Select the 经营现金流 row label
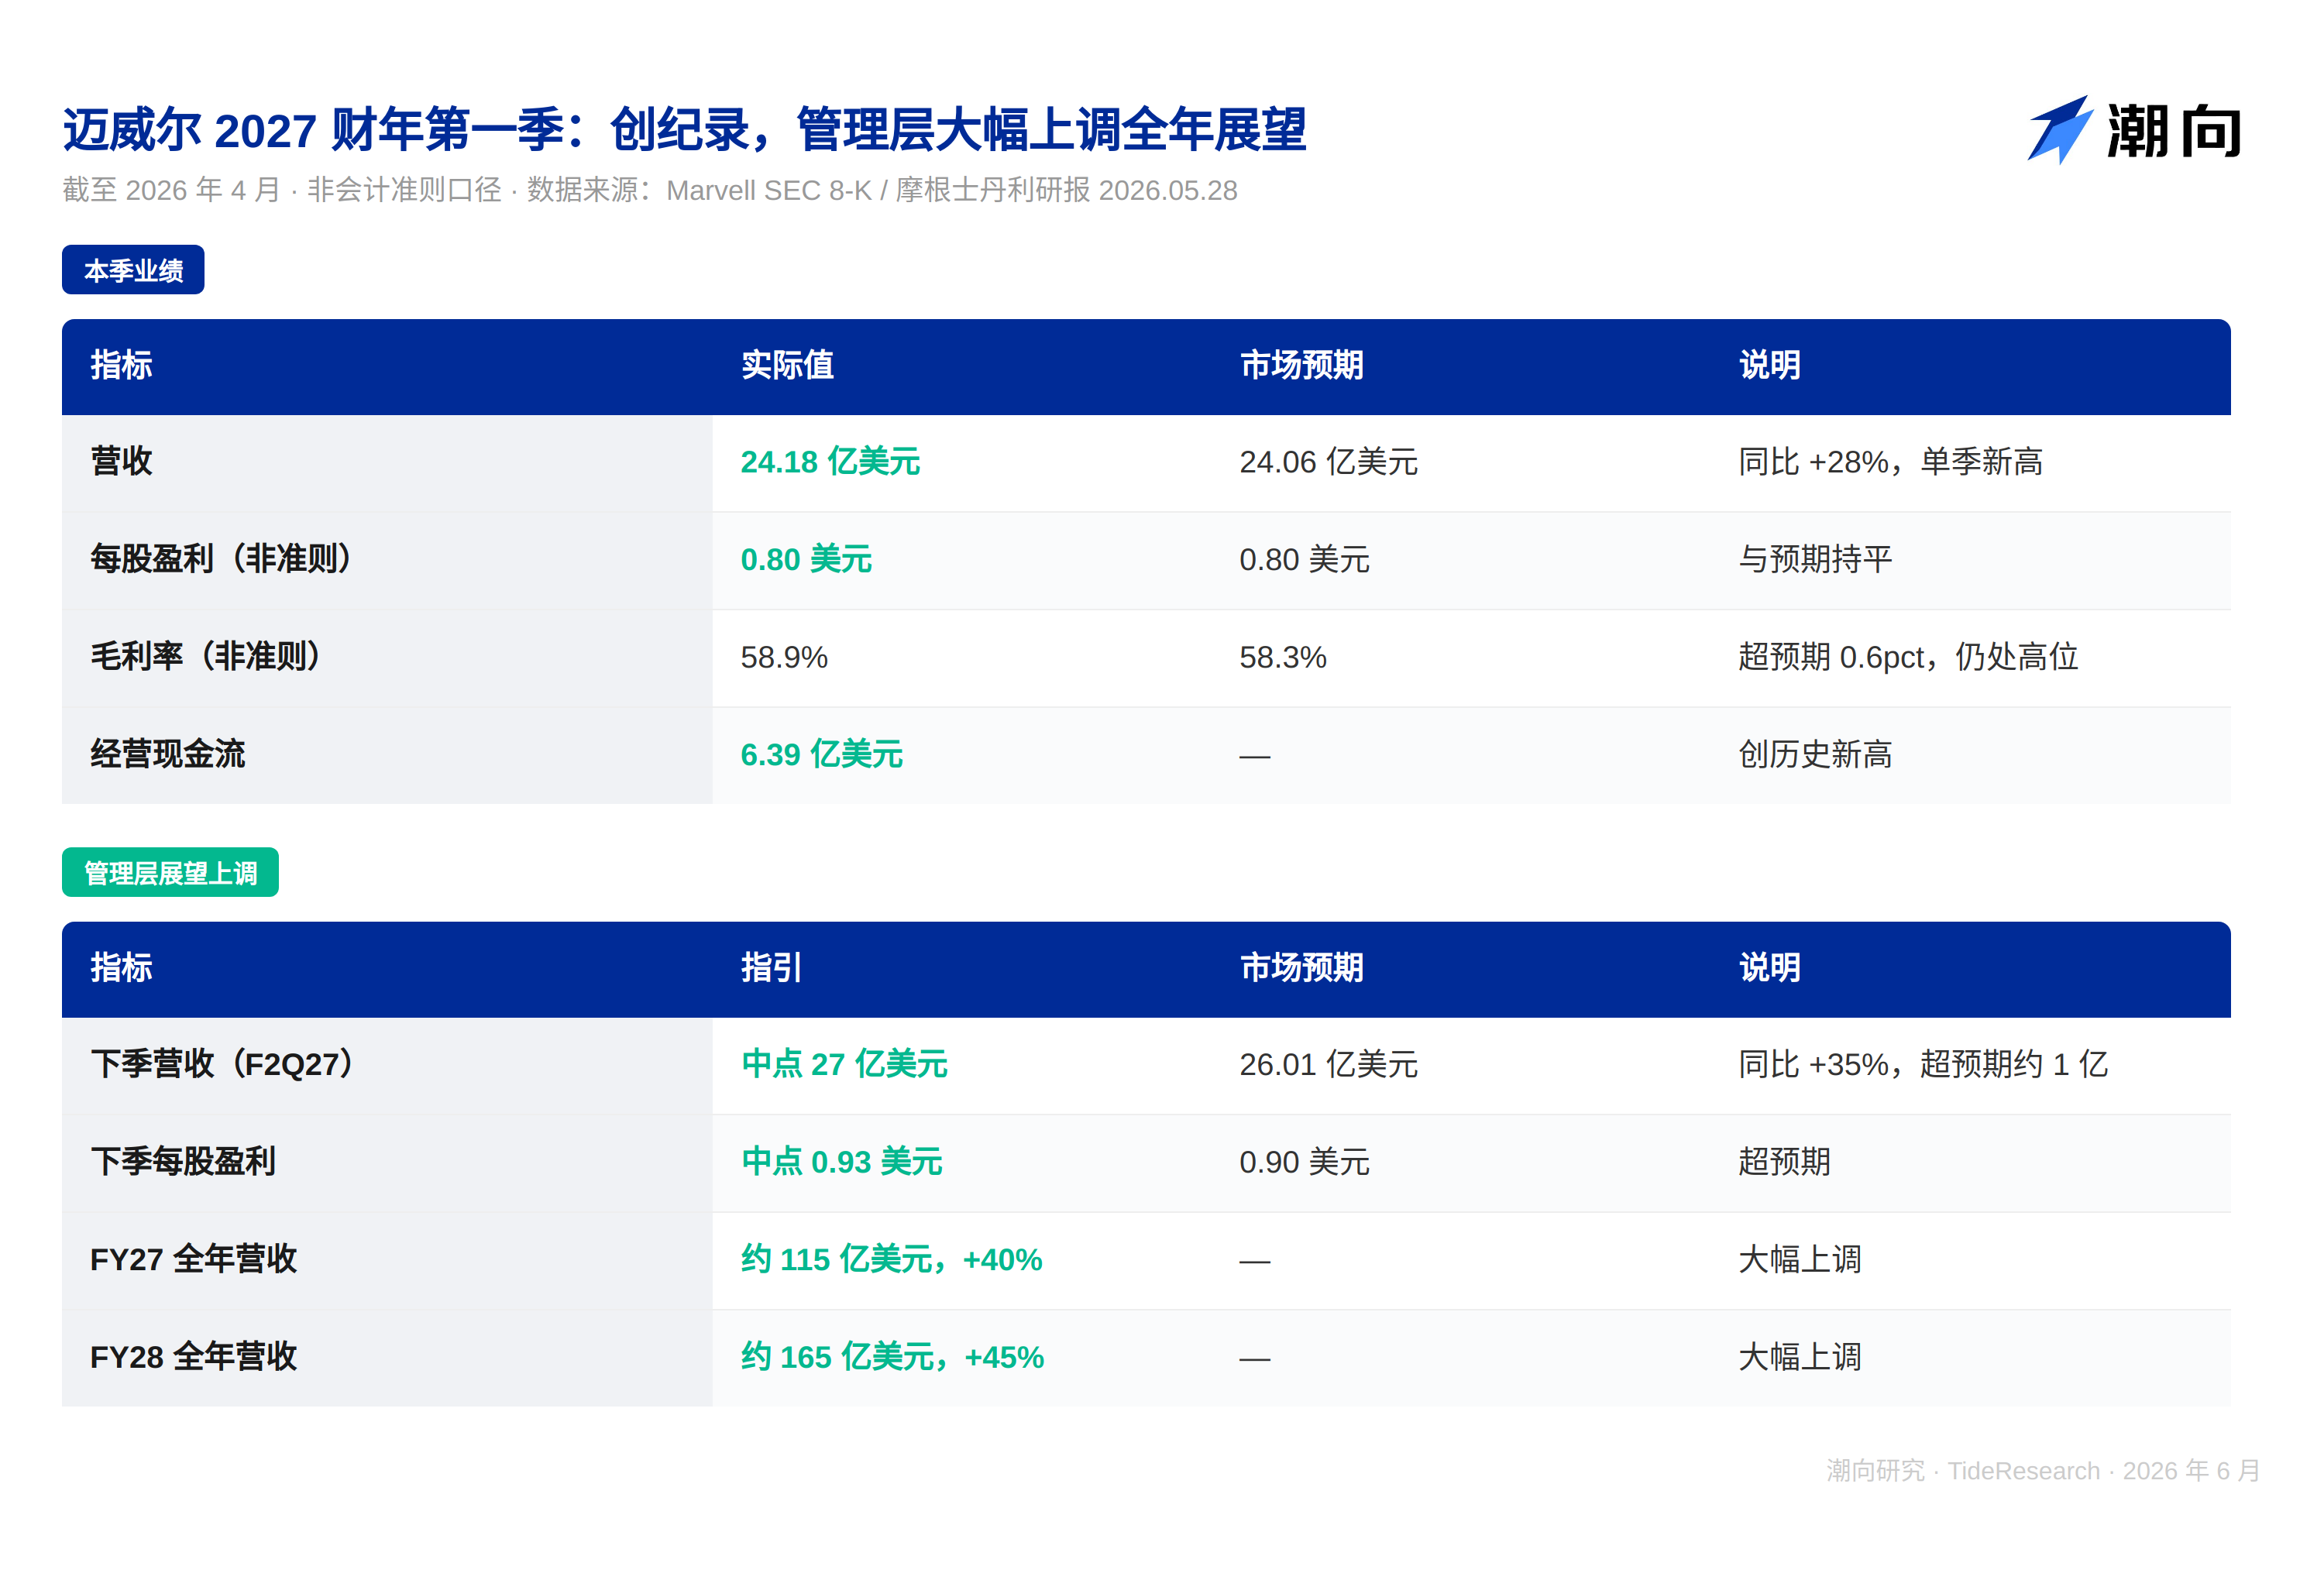 168,754
